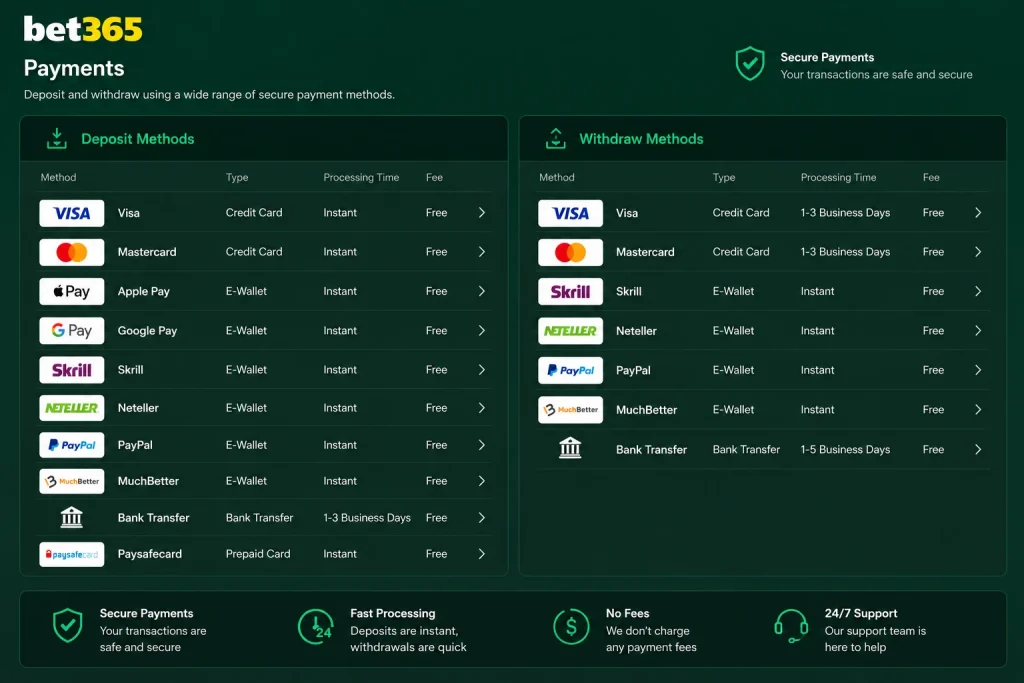This screenshot has height=683, width=1024.
Task: Expand the Paysafecard row chevron
Action: (x=482, y=554)
